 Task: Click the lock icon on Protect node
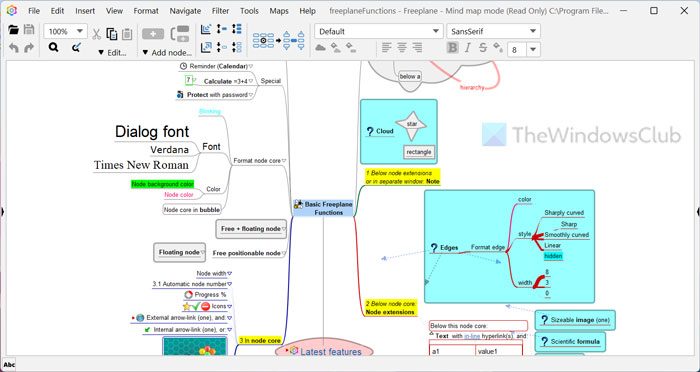[x=180, y=95]
